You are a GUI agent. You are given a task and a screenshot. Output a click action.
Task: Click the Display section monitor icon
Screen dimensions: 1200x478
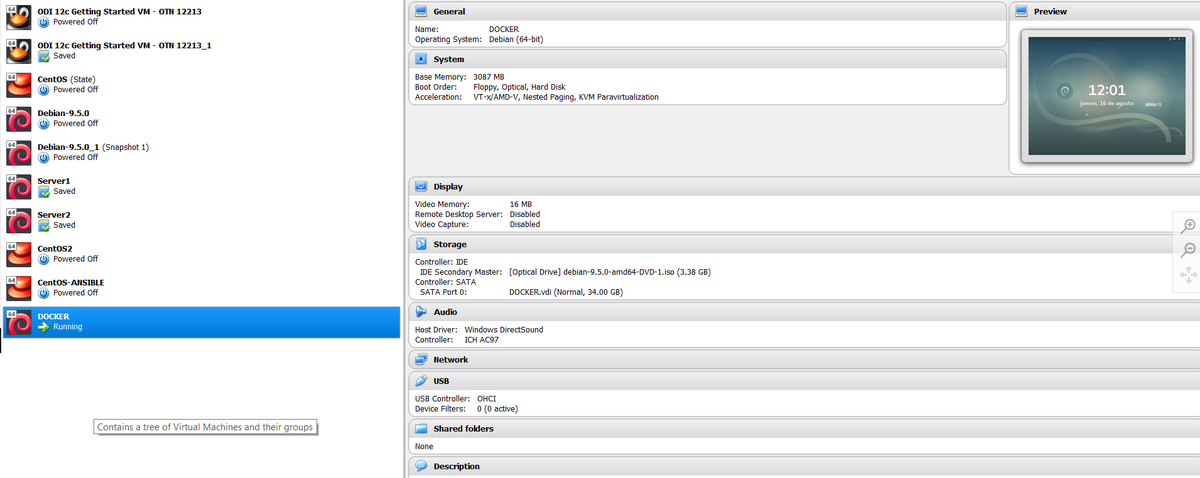(x=421, y=187)
